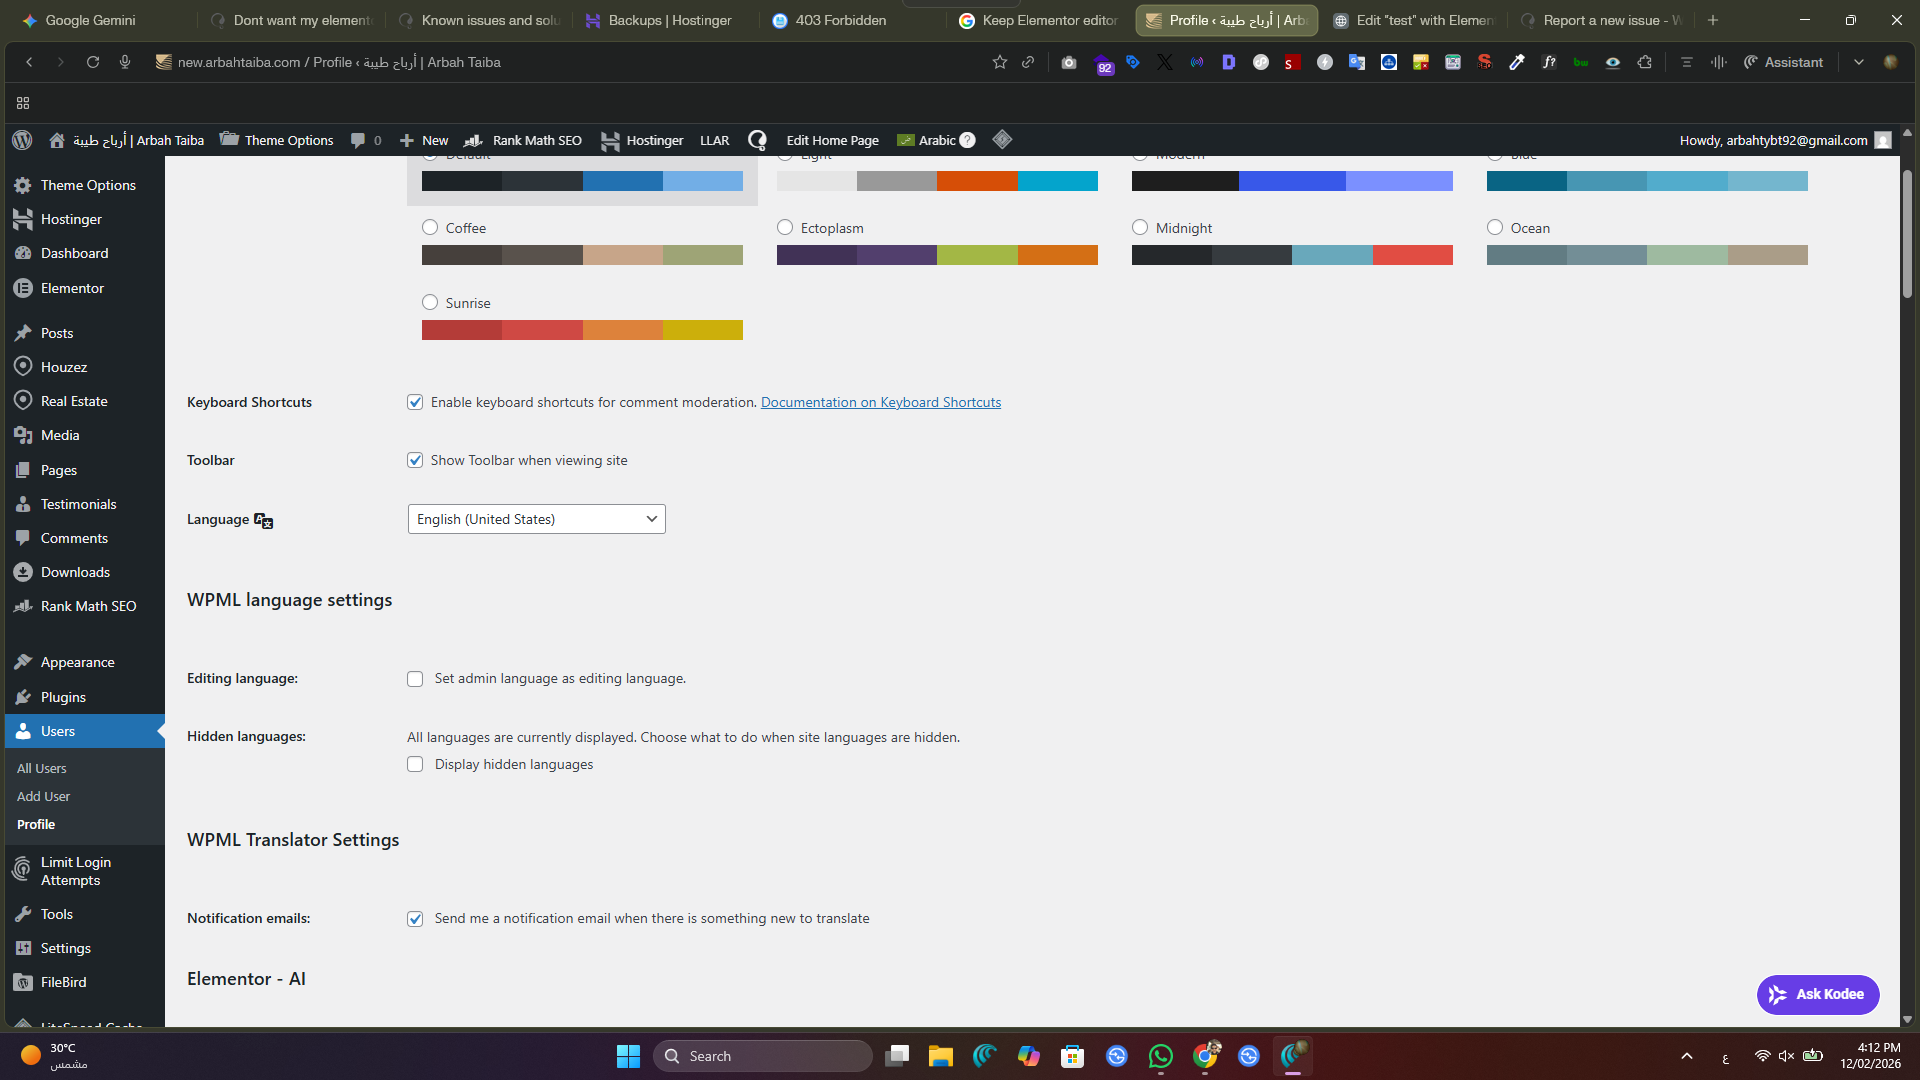Click the WordPress logo in admin bar
The image size is (1920, 1080).
click(x=22, y=140)
